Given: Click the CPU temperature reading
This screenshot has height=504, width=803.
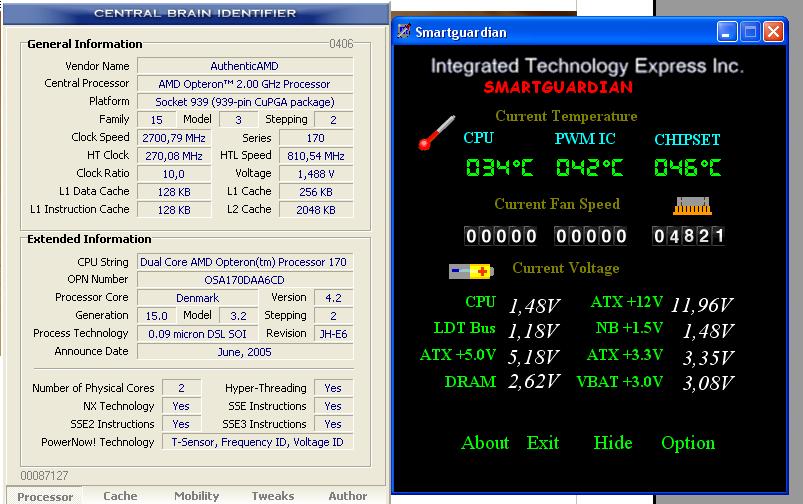Looking at the screenshot, I should (x=499, y=168).
